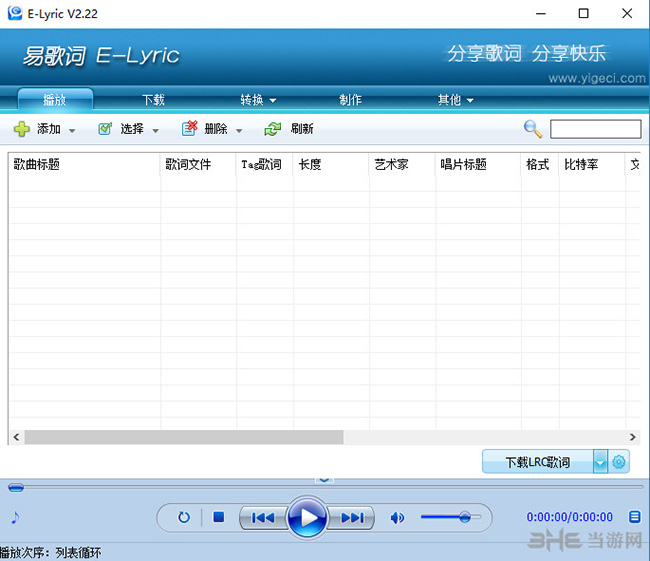Click the Delete icon with red X

[189, 129]
